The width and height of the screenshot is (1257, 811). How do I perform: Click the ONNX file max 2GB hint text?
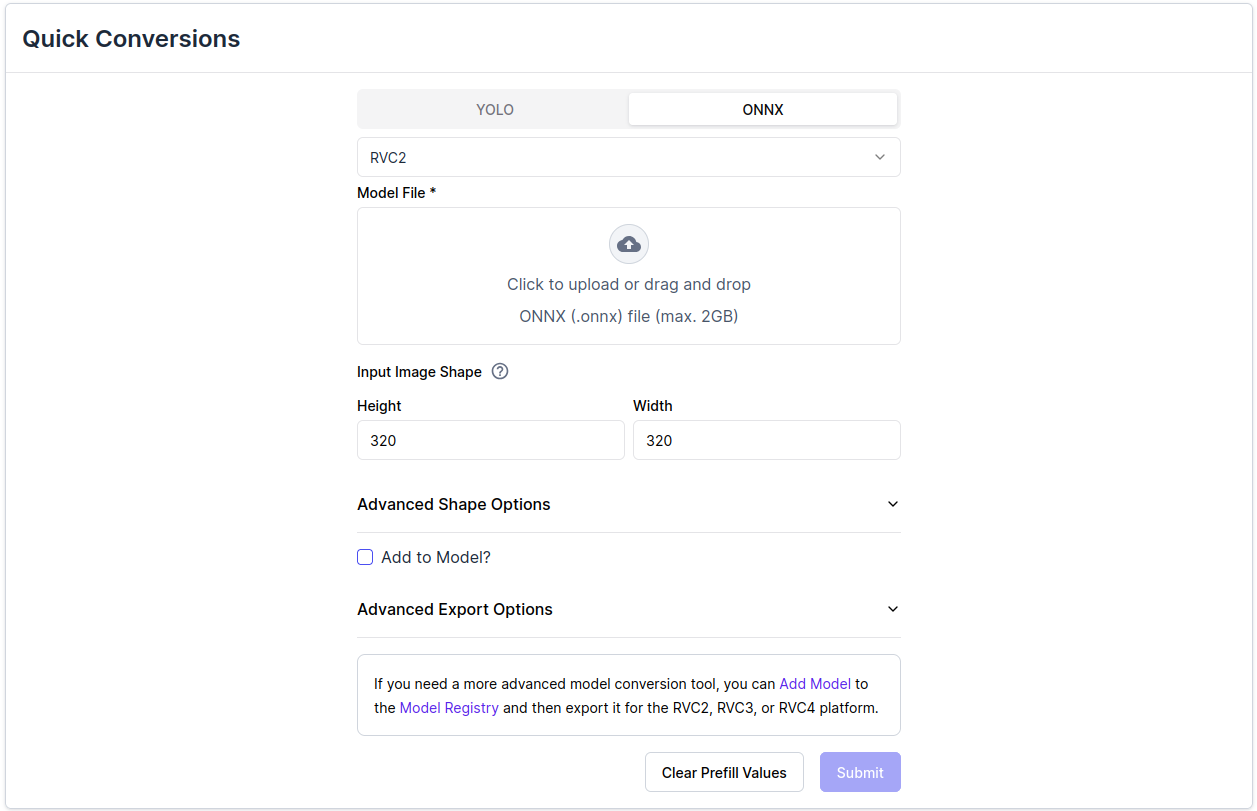tap(628, 316)
